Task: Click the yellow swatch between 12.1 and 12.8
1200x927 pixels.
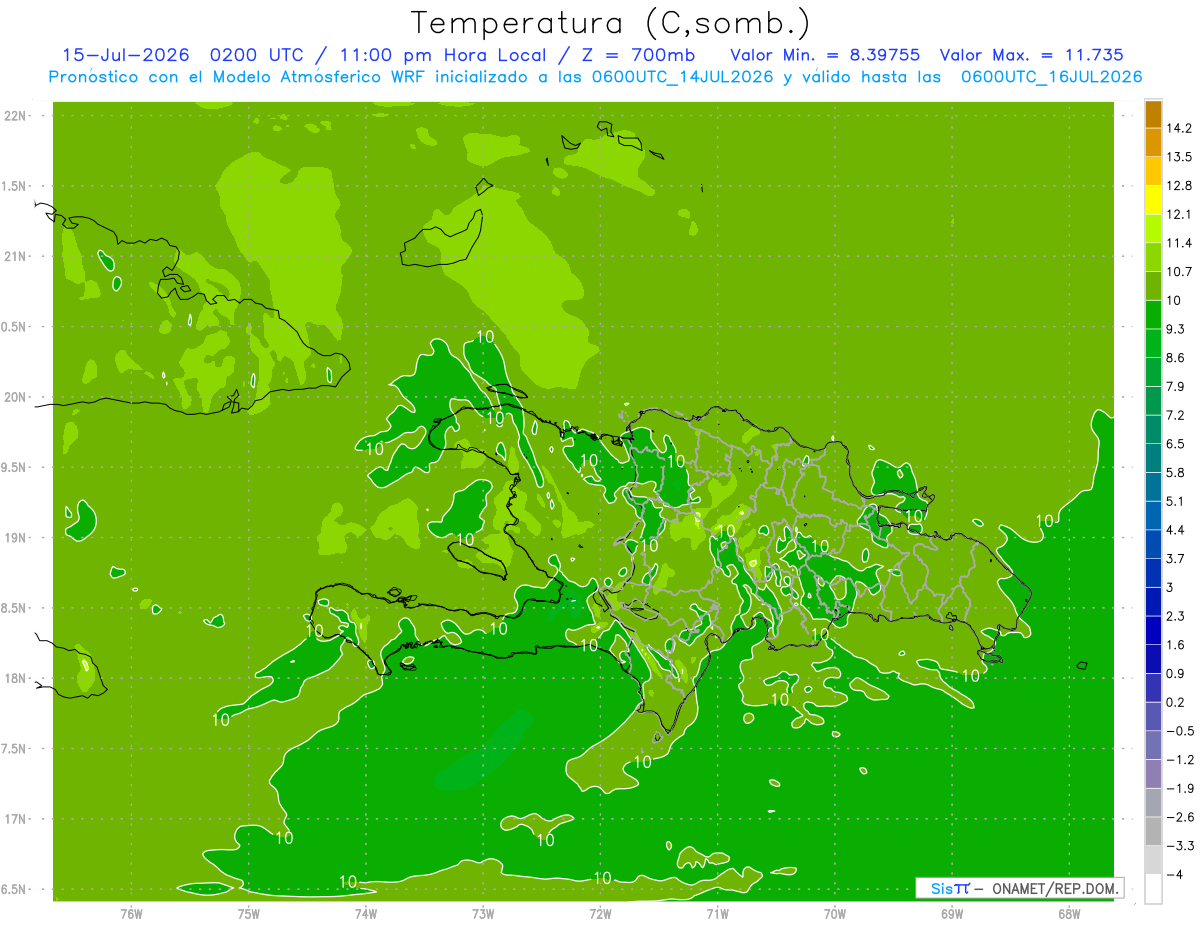Action: [1153, 200]
